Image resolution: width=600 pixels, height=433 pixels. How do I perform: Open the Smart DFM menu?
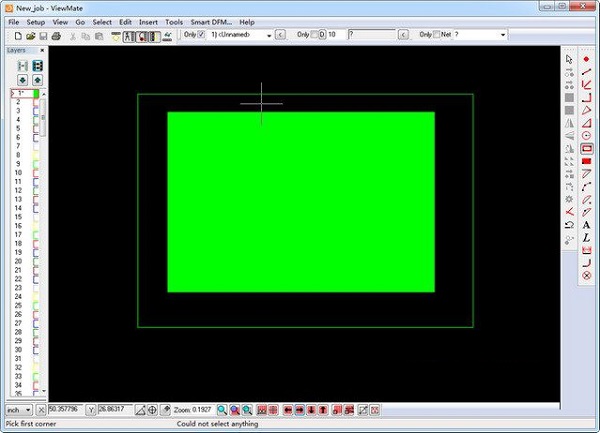[211, 21]
